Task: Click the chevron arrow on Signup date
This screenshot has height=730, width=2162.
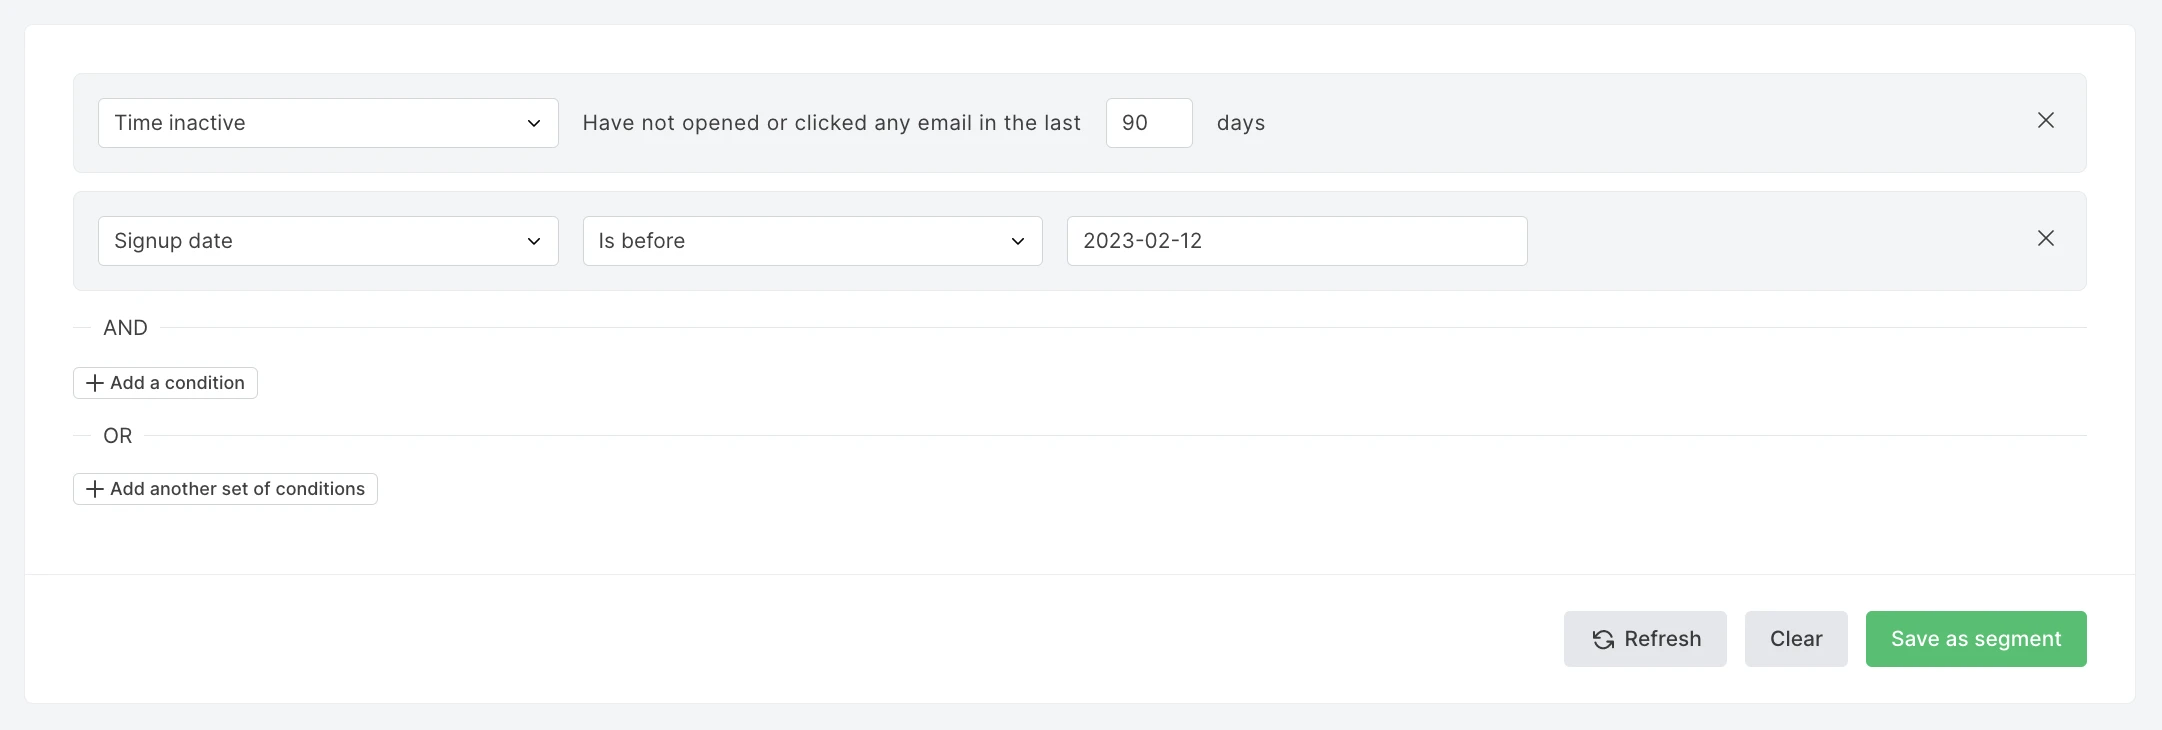Action: pyautogui.click(x=534, y=241)
